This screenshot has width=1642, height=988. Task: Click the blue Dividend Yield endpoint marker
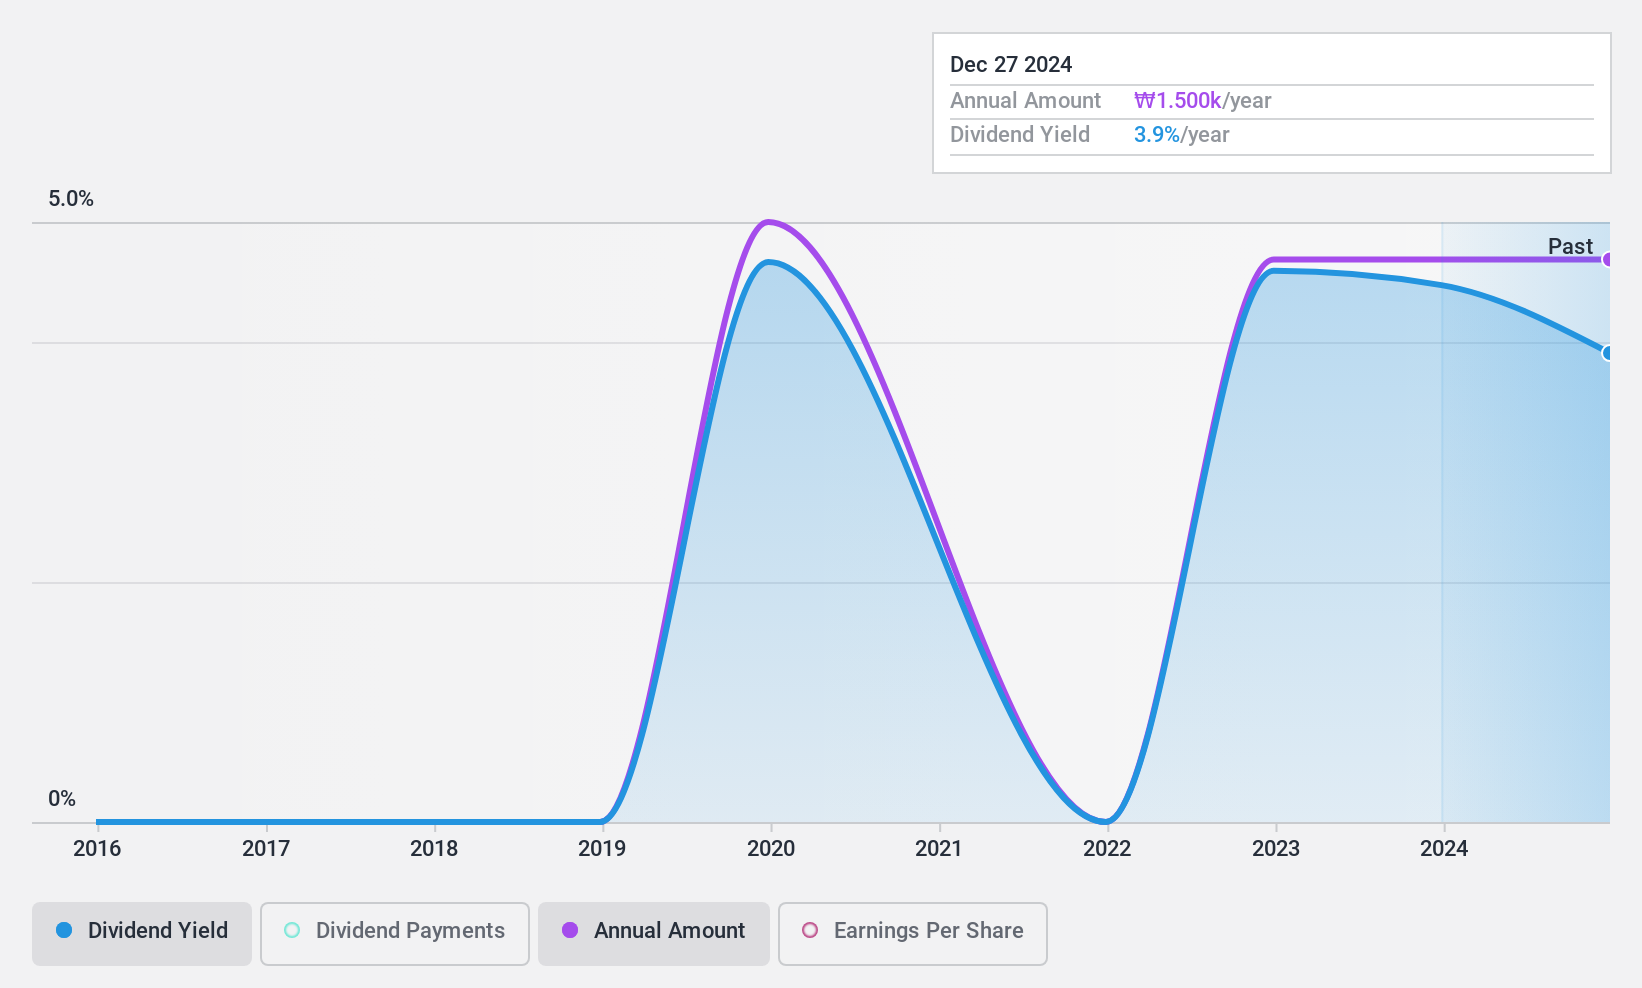(x=1607, y=353)
